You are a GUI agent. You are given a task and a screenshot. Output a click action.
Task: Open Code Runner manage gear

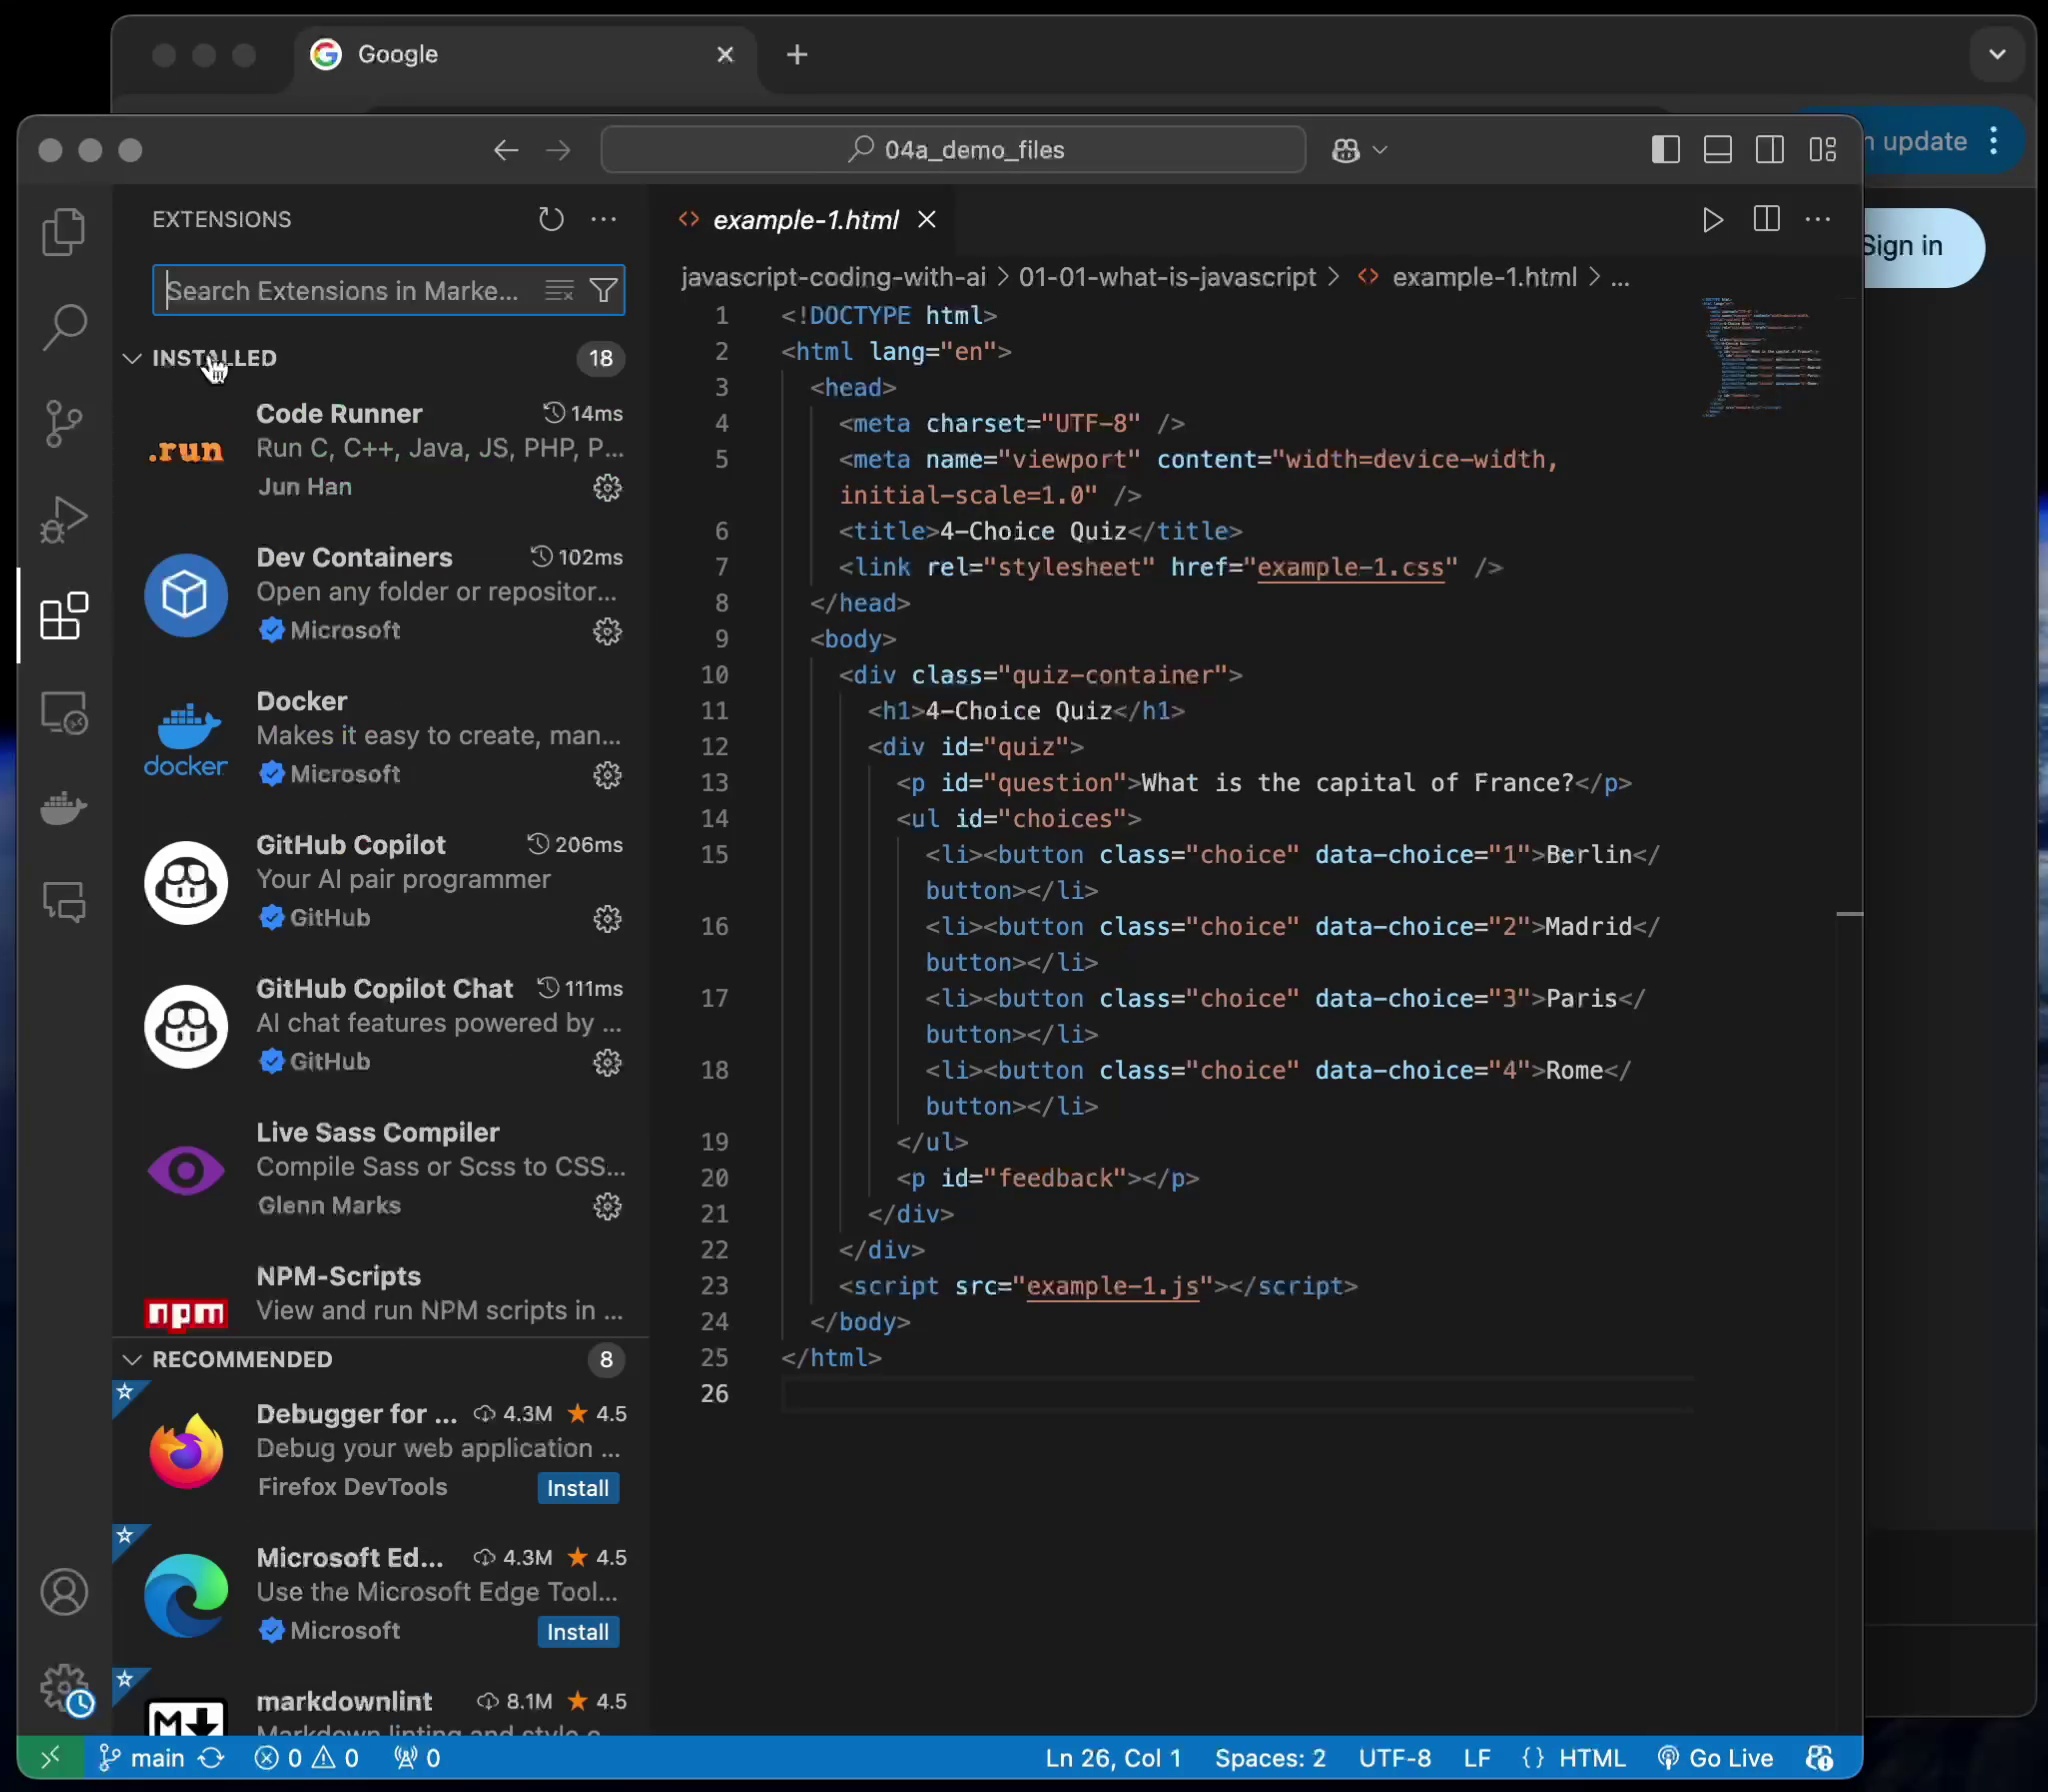click(x=608, y=487)
